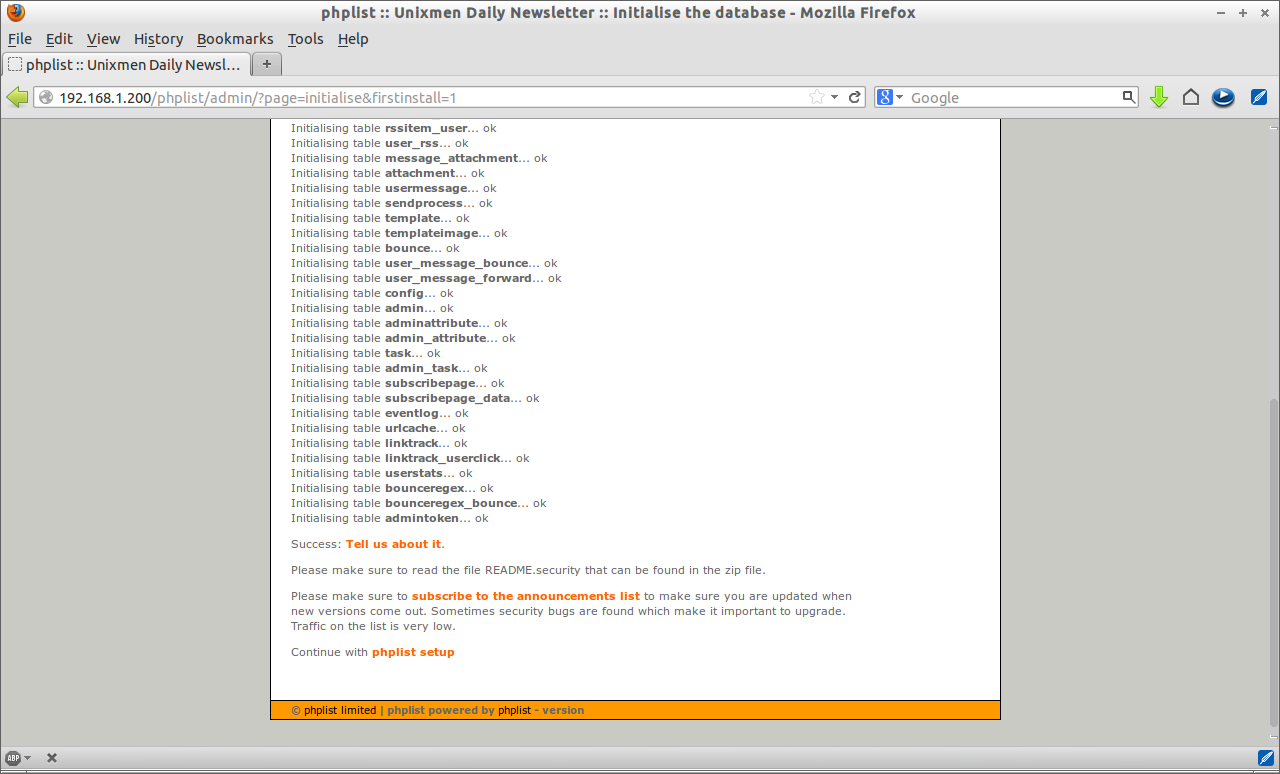Open the Edit menu
This screenshot has width=1280, height=774.
click(59, 39)
